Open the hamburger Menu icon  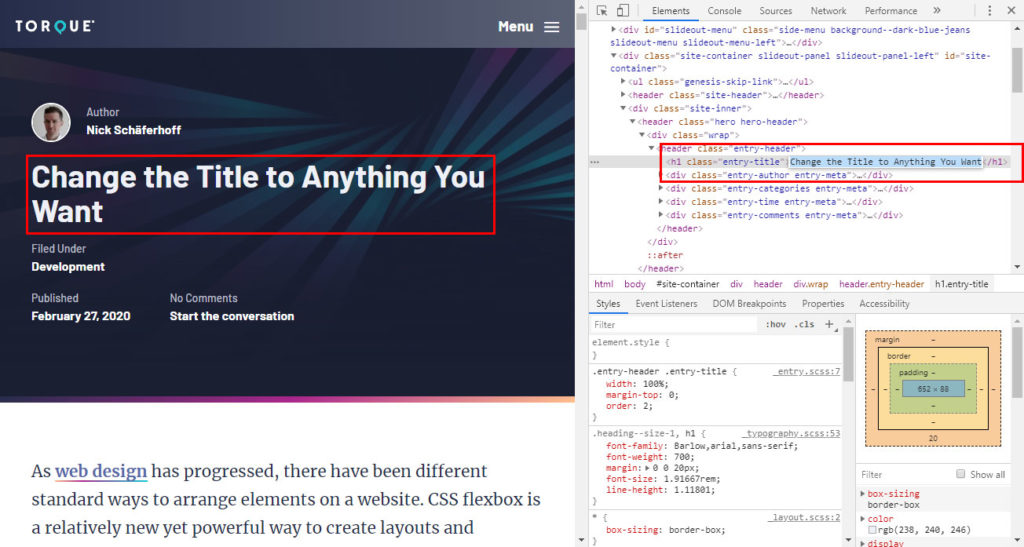click(x=552, y=27)
